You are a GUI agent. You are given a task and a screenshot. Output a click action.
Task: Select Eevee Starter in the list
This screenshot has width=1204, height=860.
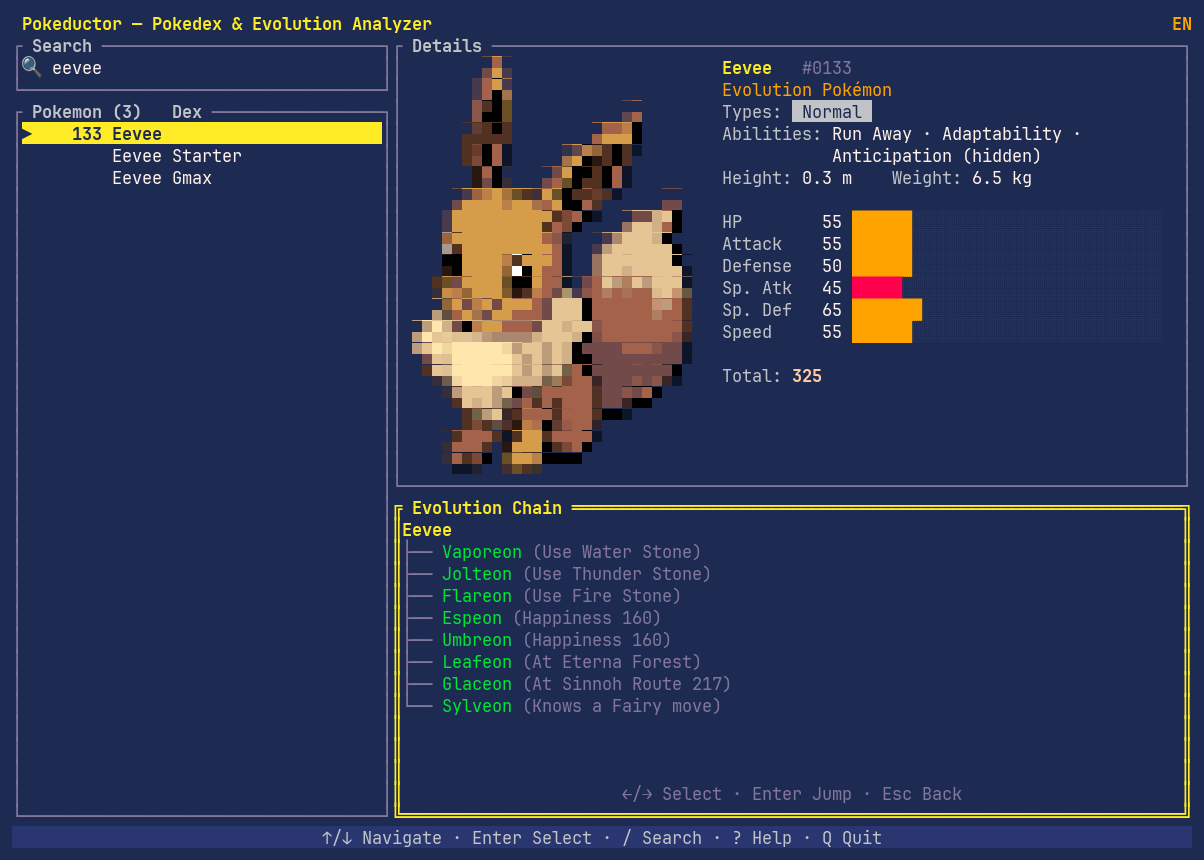coord(177,156)
